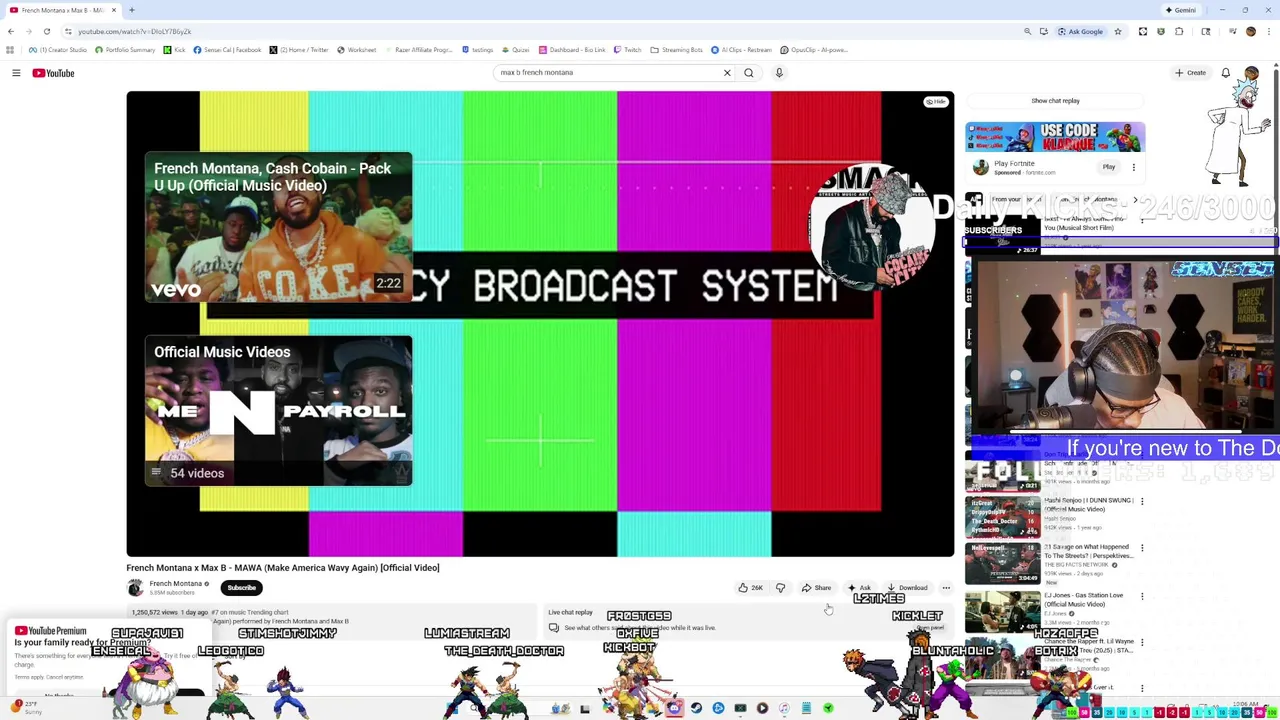
Task: Reload the current page
Action: pyautogui.click(x=47, y=31)
